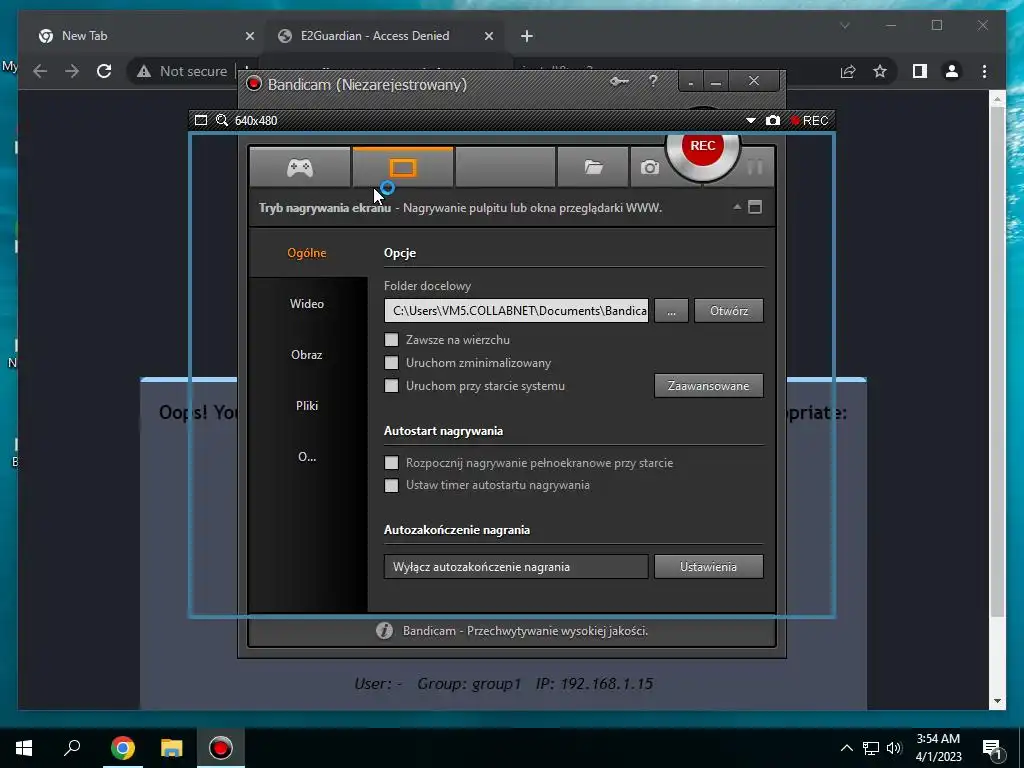Open the volume icon in the system tray

(x=894, y=748)
